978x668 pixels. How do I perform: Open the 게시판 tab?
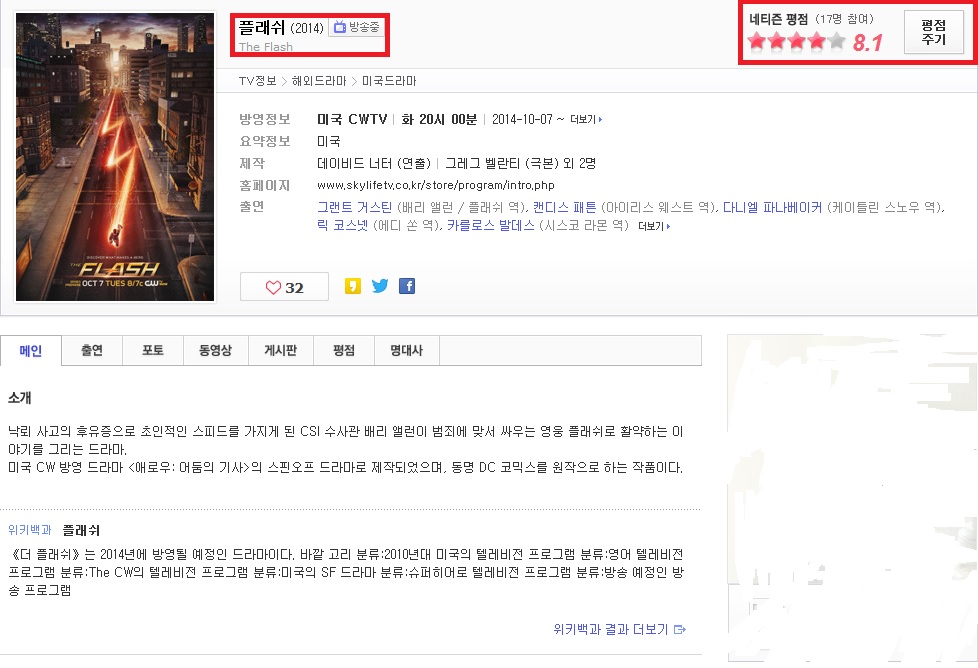click(280, 351)
